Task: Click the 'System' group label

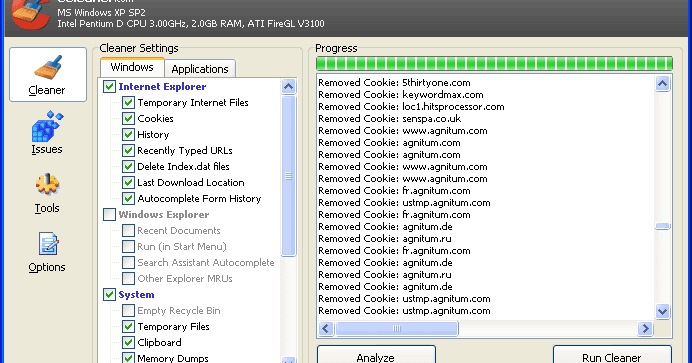Action: [x=136, y=295]
